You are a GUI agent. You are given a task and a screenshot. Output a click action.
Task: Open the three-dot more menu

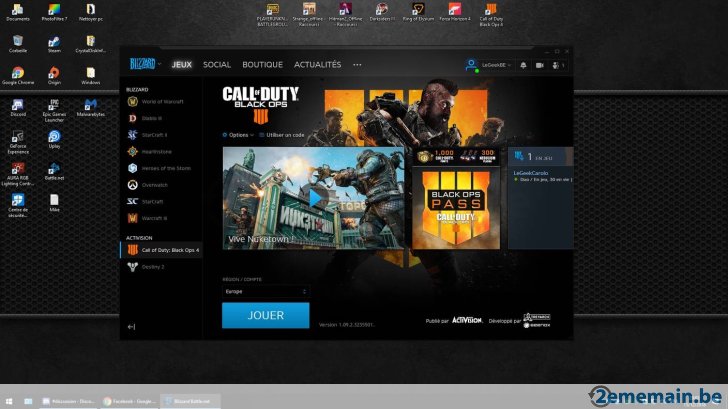tap(357, 65)
